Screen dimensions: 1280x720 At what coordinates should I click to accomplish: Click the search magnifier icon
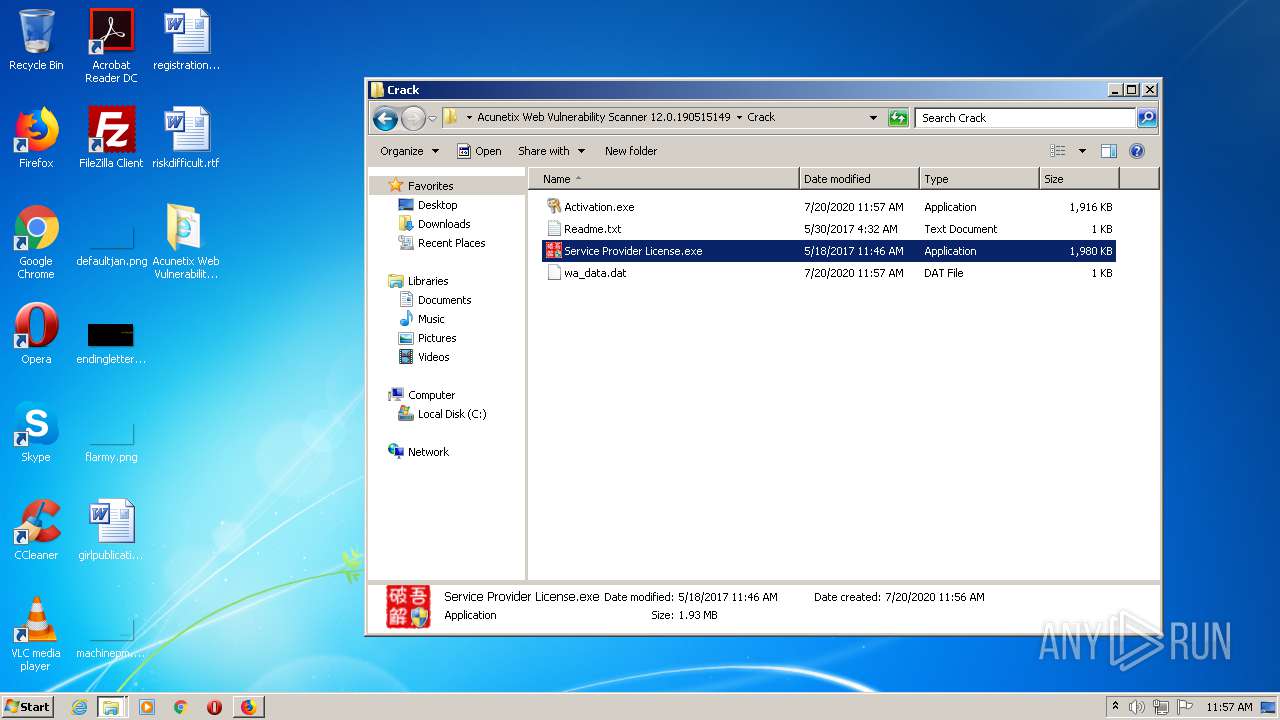tap(1147, 118)
